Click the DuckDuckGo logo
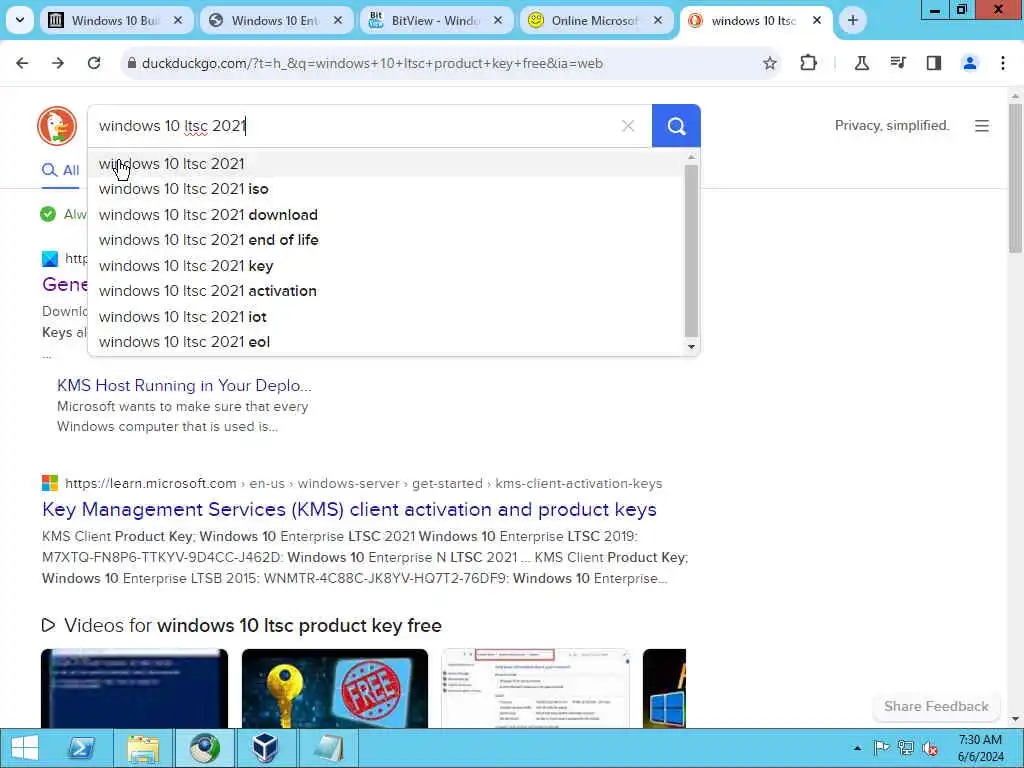 (x=57, y=125)
